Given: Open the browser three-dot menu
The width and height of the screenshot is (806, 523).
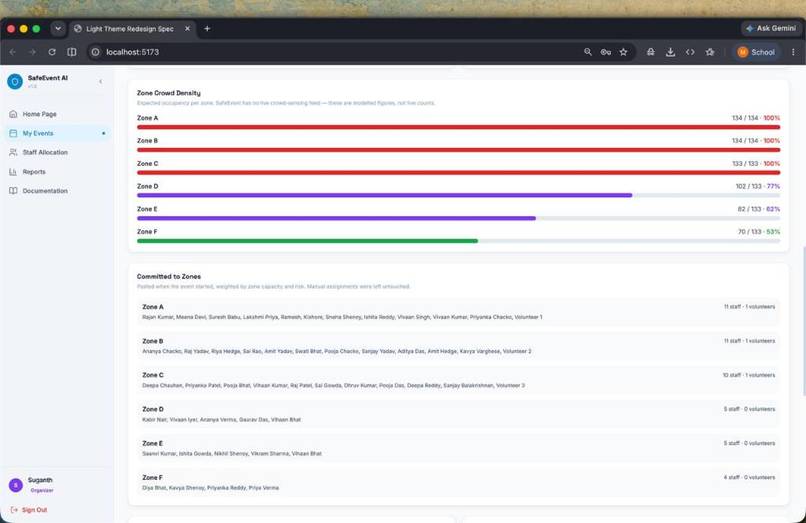Looking at the screenshot, I should [x=793, y=52].
